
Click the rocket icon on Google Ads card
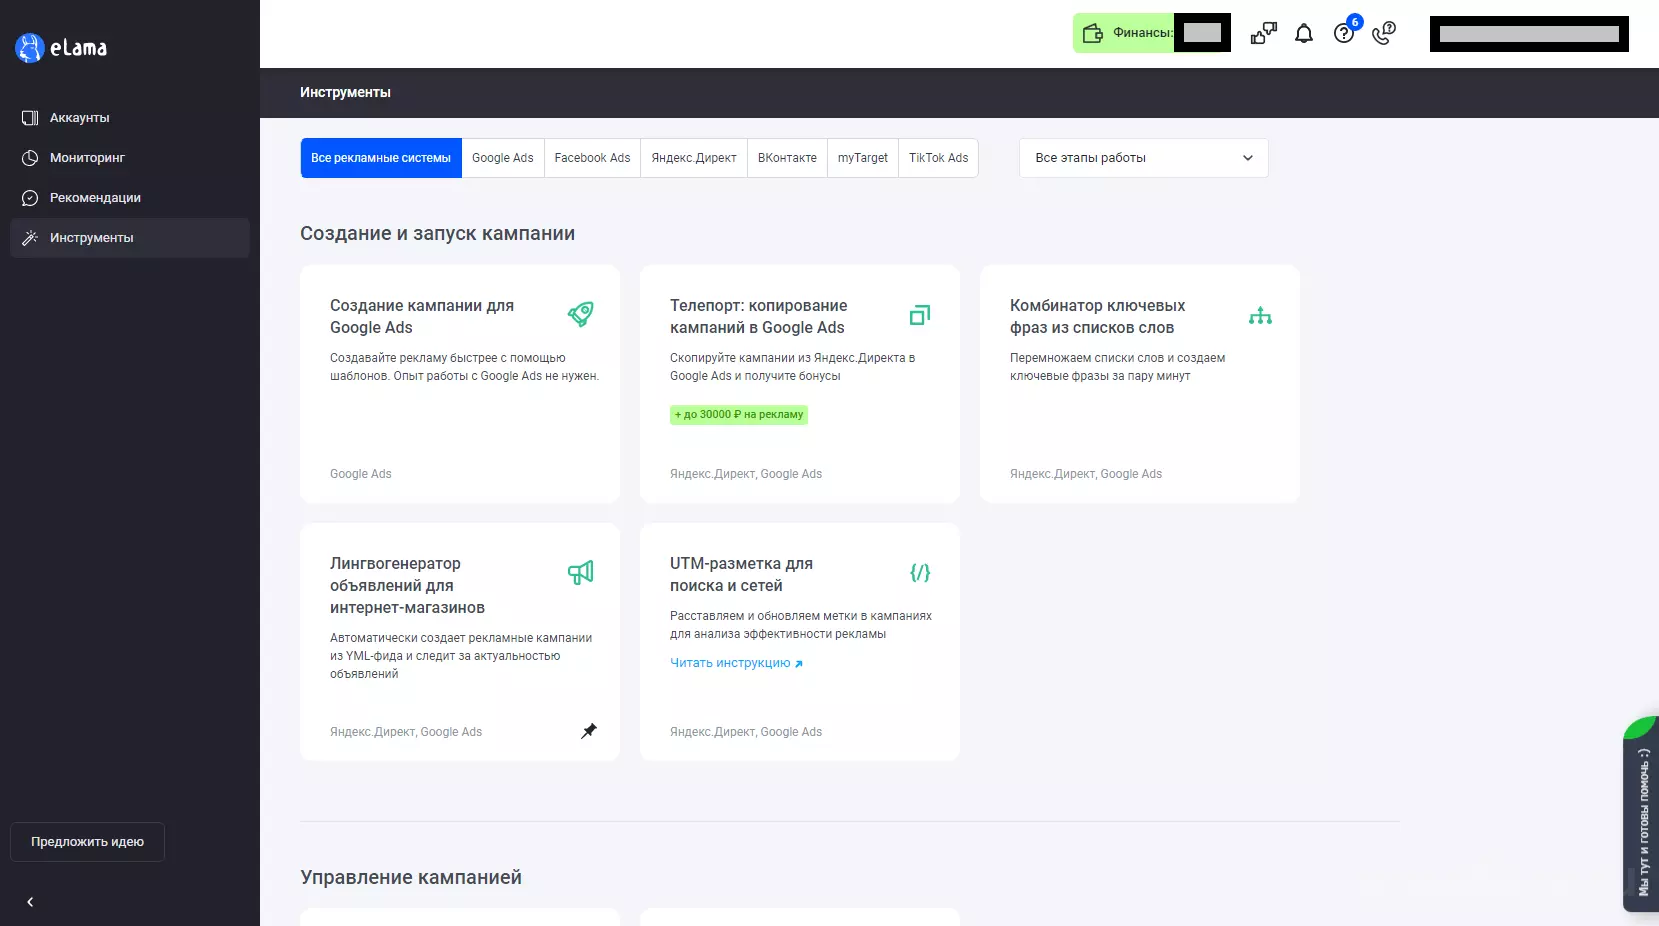click(x=580, y=315)
